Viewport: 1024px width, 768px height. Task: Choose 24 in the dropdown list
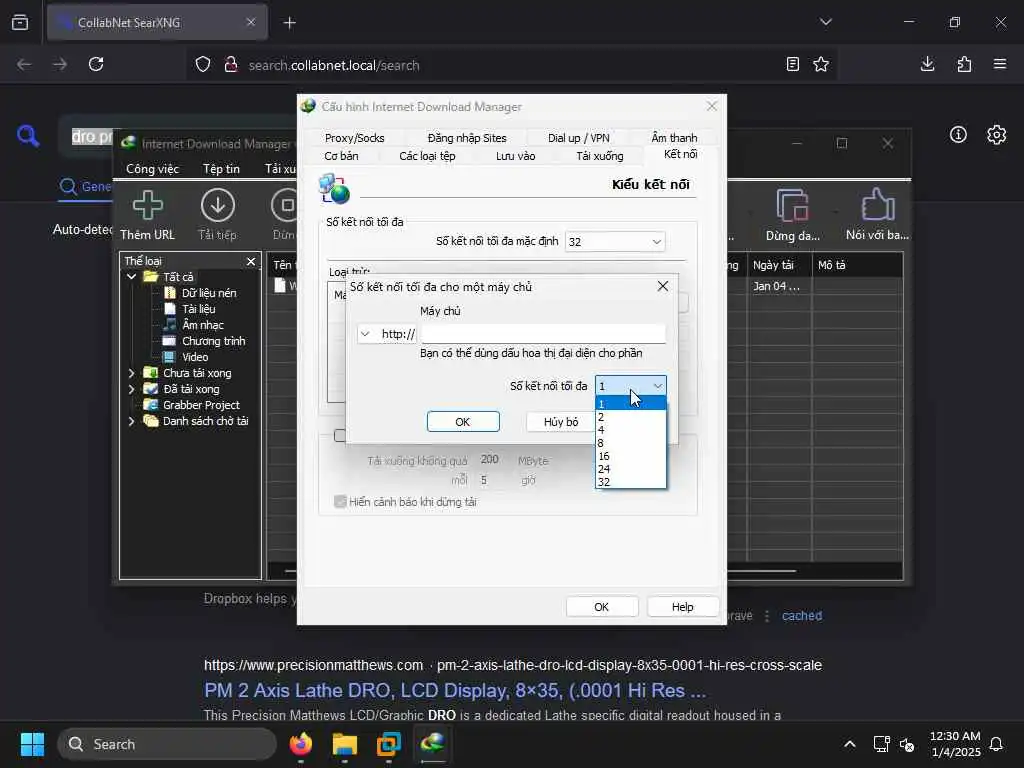(x=630, y=469)
